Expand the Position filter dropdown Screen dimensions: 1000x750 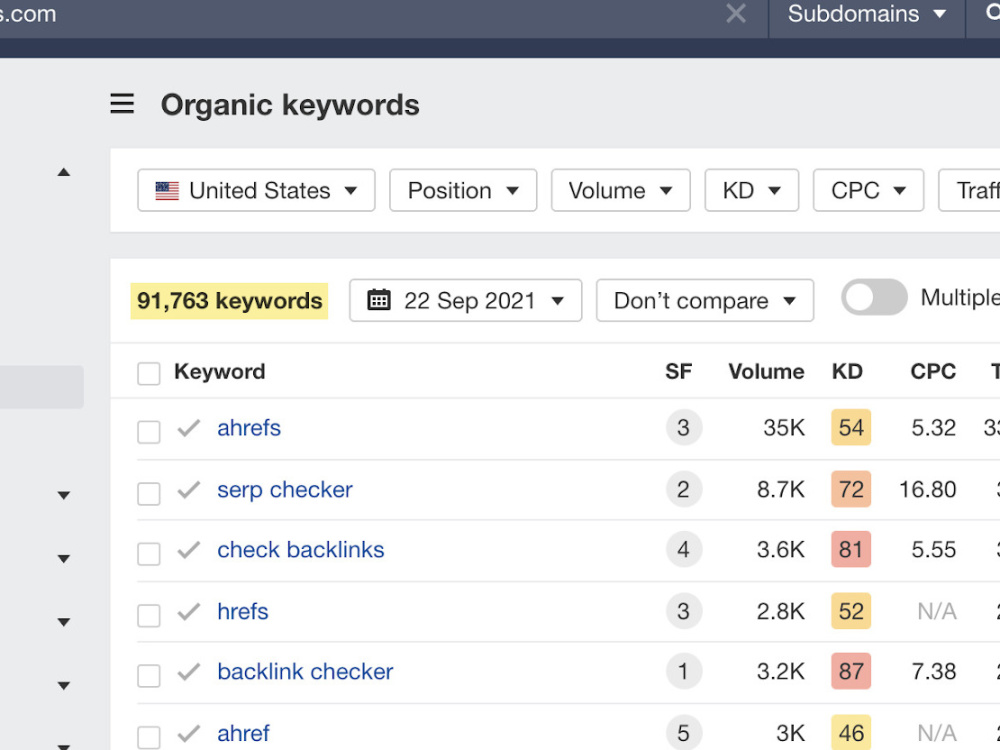(x=463, y=190)
